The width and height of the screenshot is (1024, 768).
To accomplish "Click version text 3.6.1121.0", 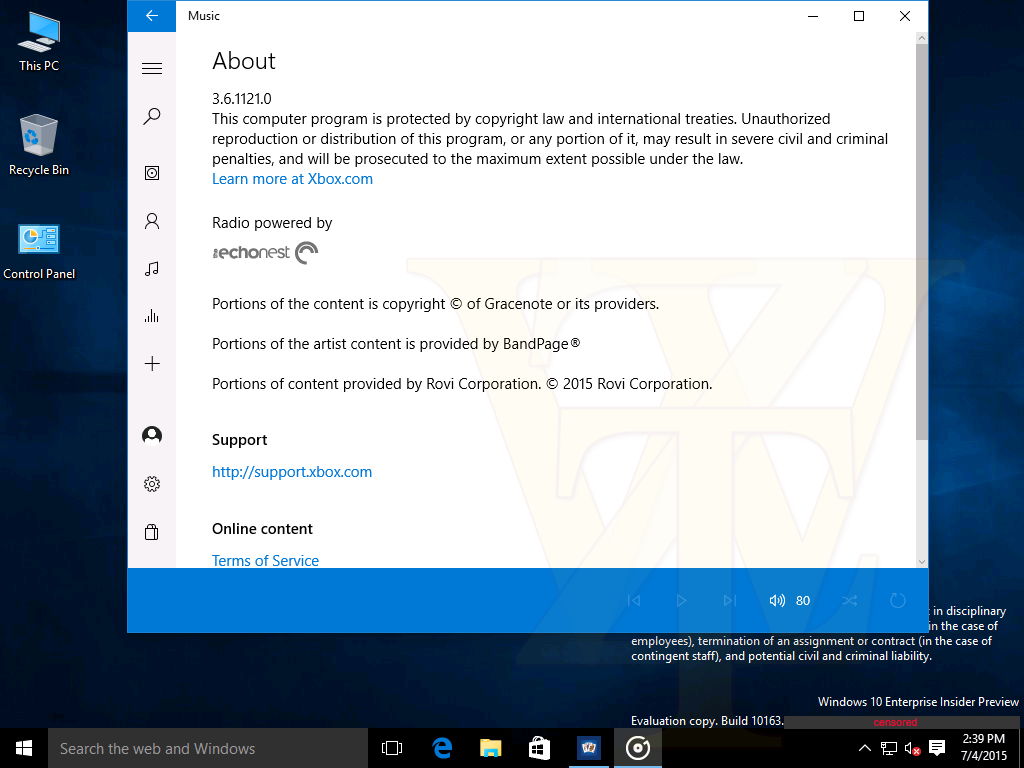I will point(242,99).
